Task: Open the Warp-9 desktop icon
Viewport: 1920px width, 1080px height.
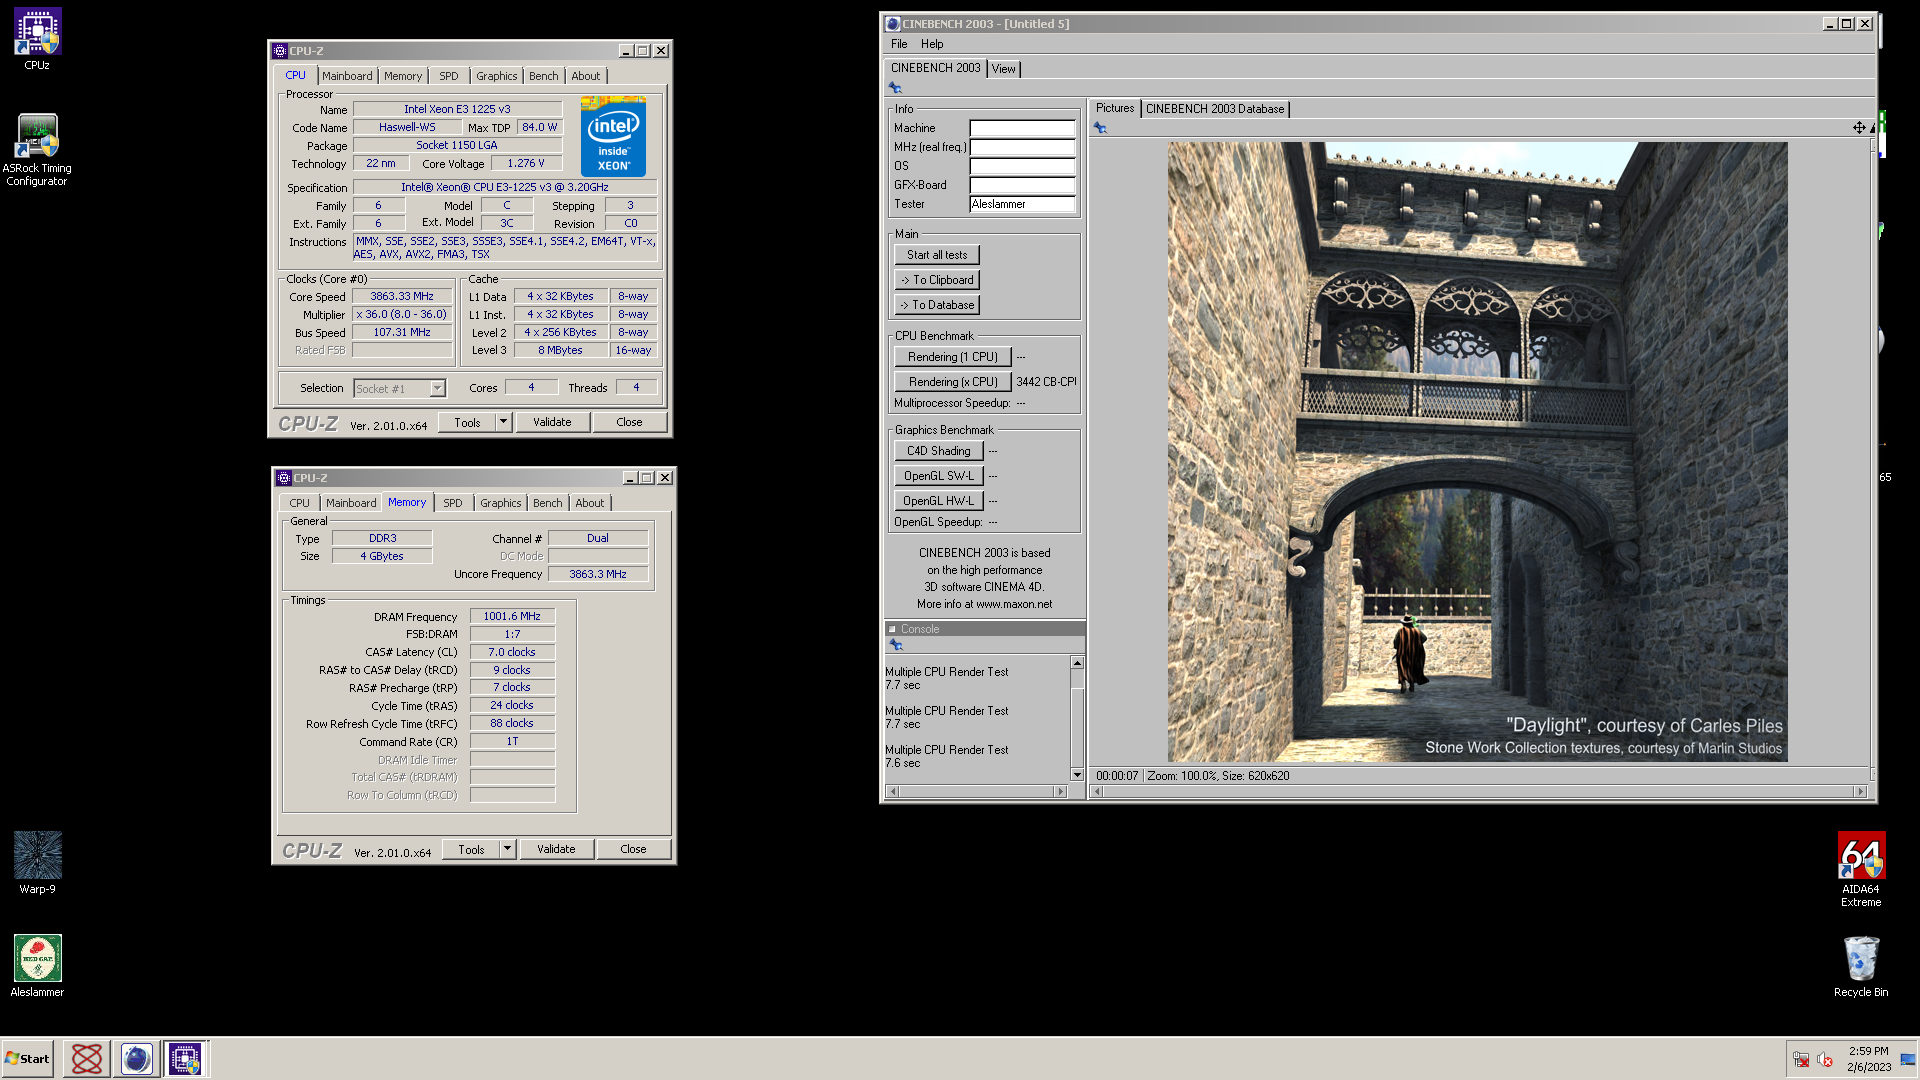Action: click(37, 863)
